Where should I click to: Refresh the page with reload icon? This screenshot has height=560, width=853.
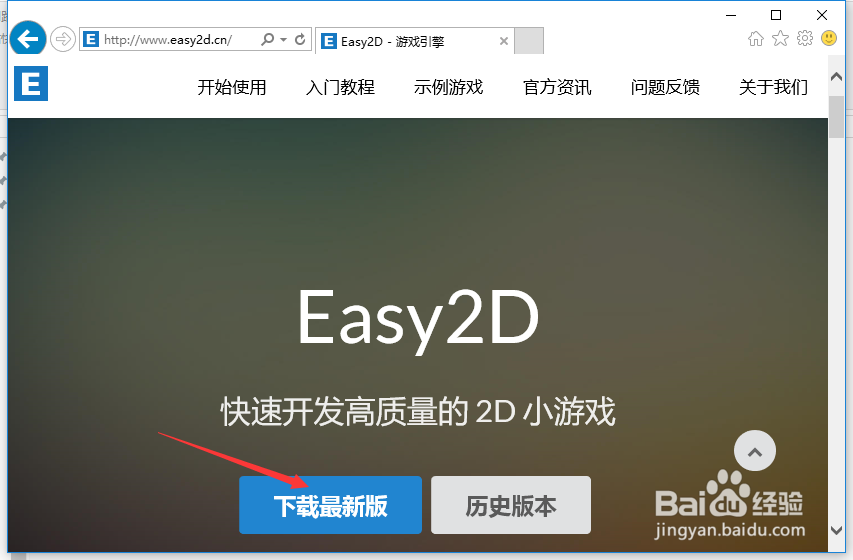coord(300,39)
